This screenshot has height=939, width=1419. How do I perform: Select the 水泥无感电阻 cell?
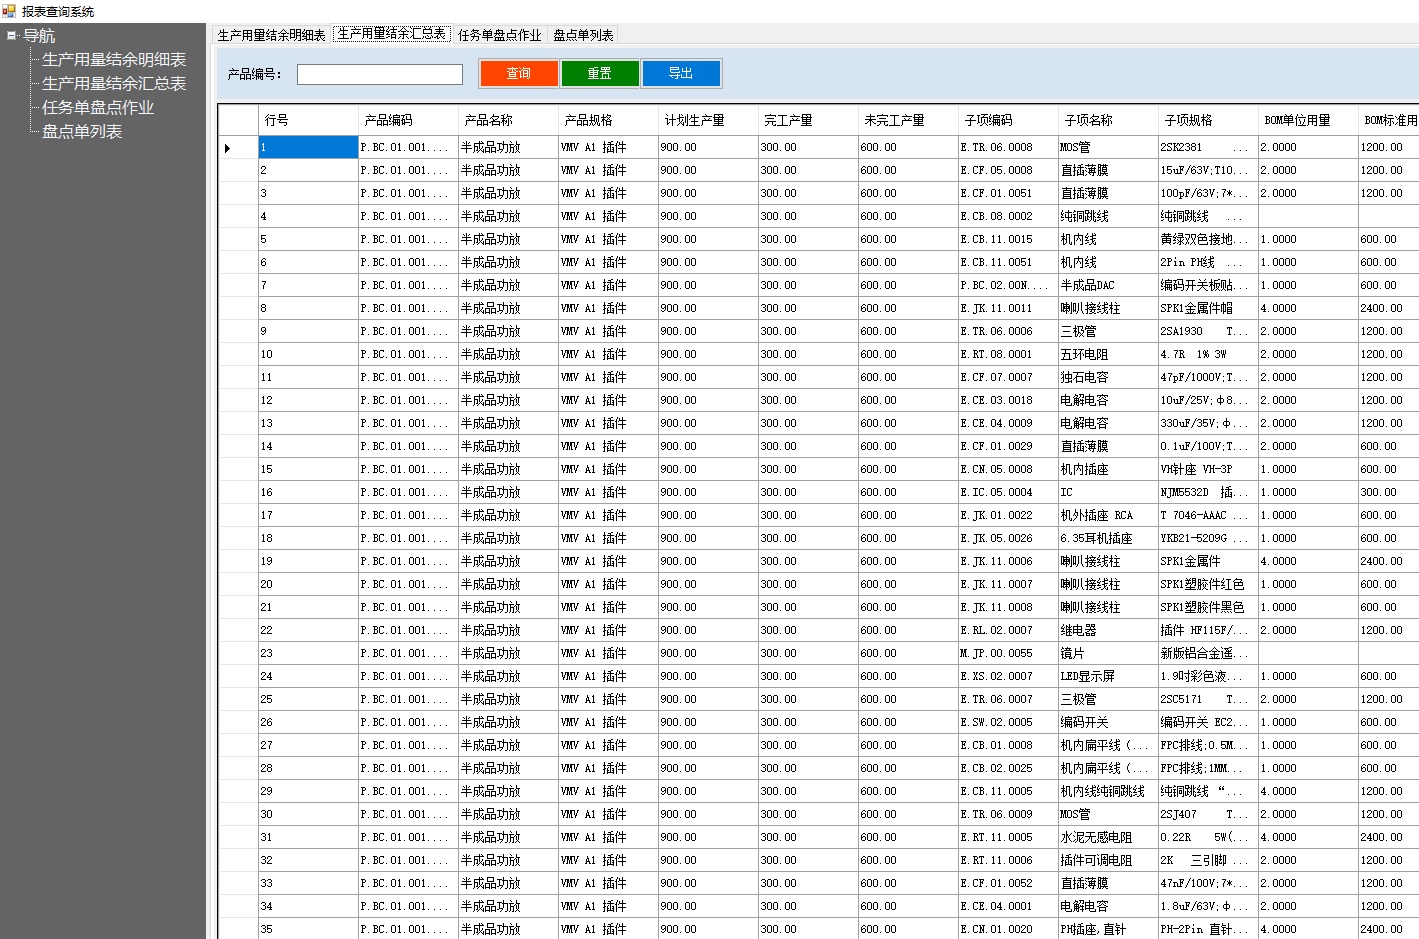(1108, 838)
